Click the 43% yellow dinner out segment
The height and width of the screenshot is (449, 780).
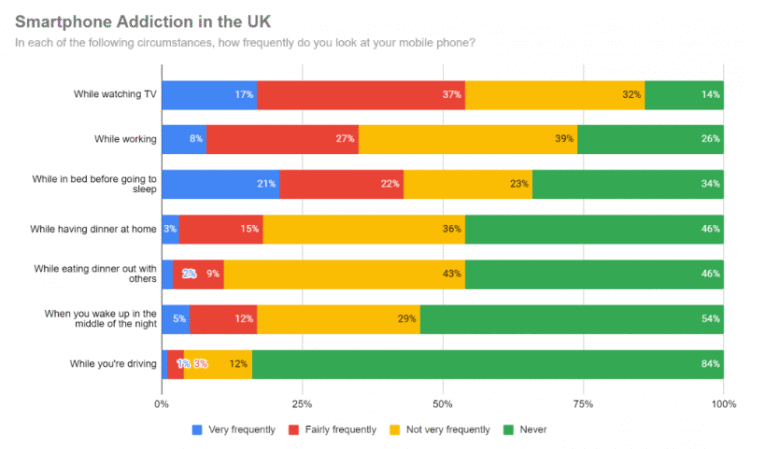[x=344, y=274]
